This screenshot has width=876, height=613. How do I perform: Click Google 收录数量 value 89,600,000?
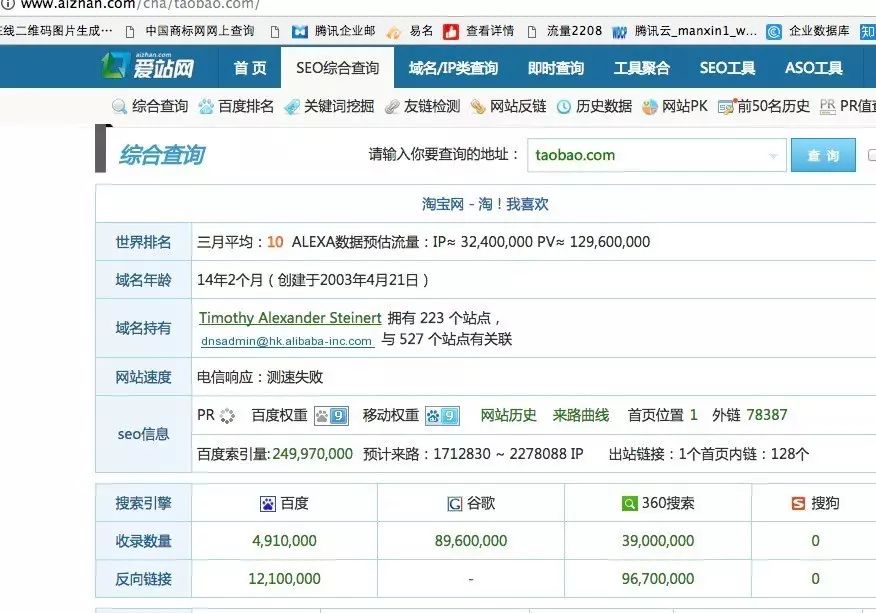471,541
